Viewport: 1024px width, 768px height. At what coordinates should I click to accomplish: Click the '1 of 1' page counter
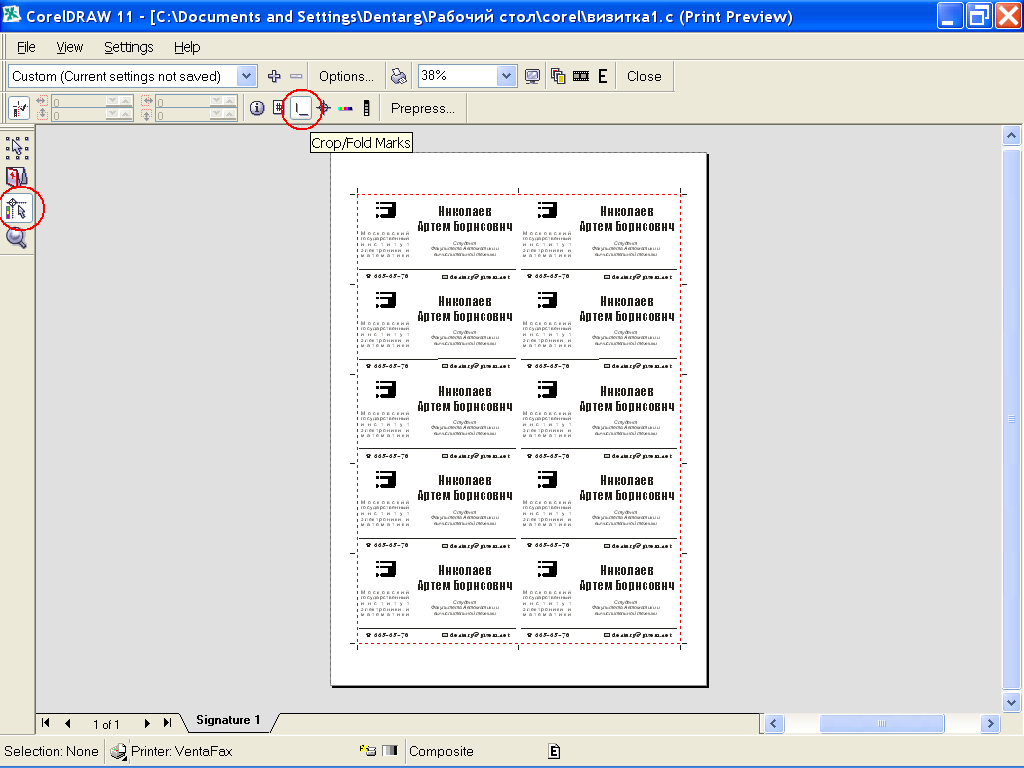106,724
